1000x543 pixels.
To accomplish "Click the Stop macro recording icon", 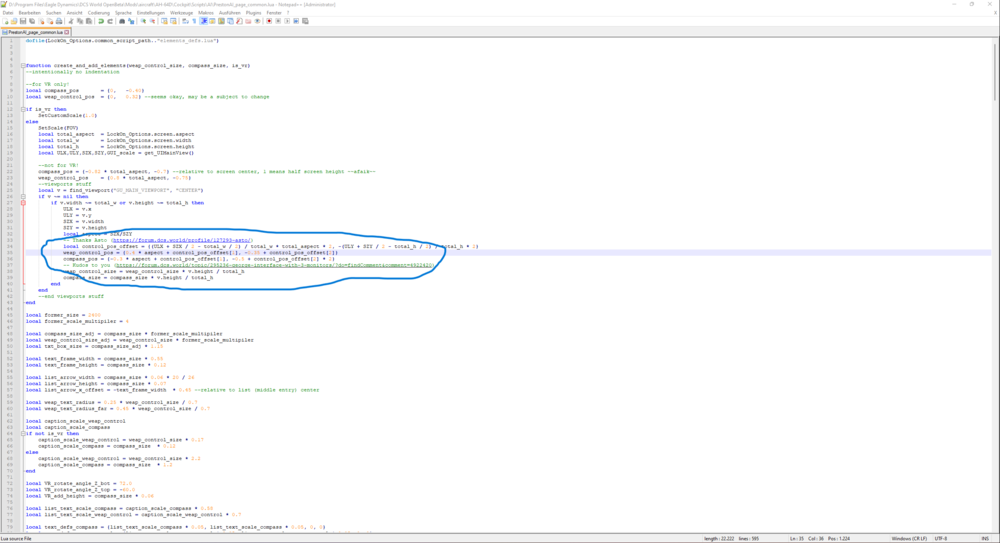I will (x=278, y=21).
